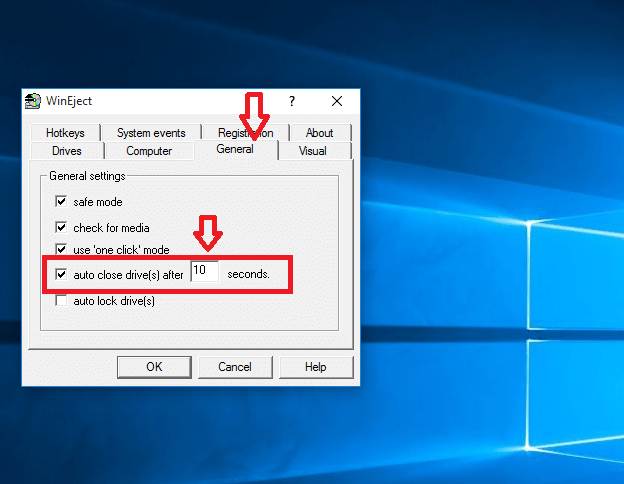Disable the safe mode checkbox
Image resolution: width=624 pixels, height=484 pixels.
(x=61, y=201)
